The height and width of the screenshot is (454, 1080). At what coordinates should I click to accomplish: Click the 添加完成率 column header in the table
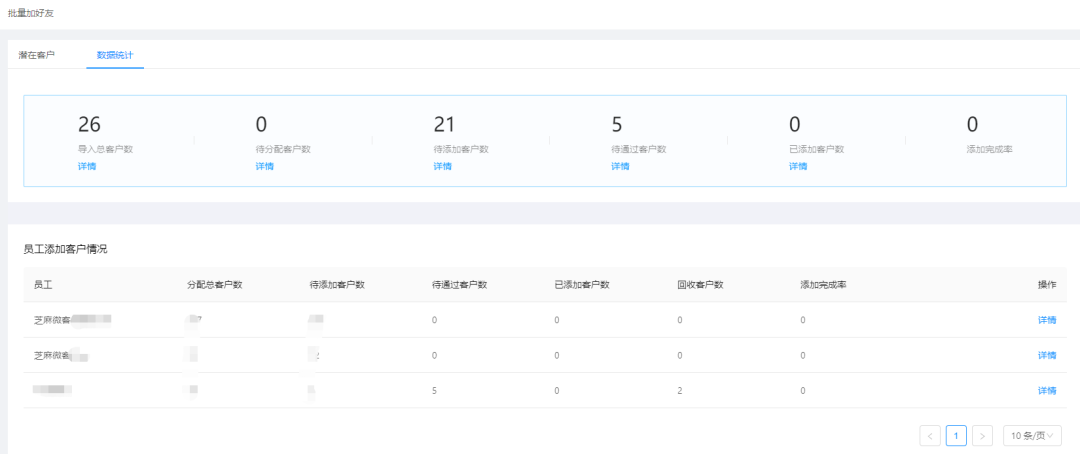[x=823, y=285]
